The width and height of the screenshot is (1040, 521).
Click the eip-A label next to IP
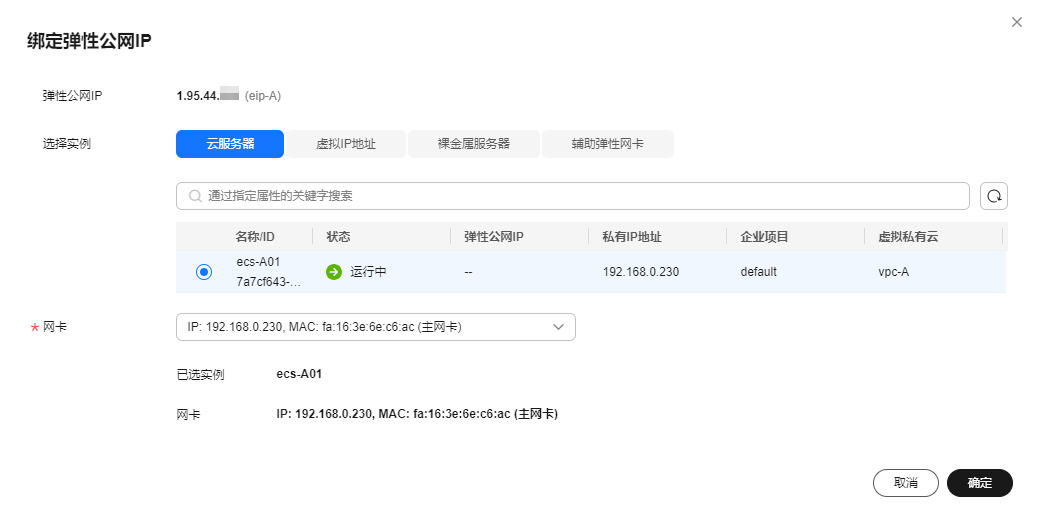(263, 96)
